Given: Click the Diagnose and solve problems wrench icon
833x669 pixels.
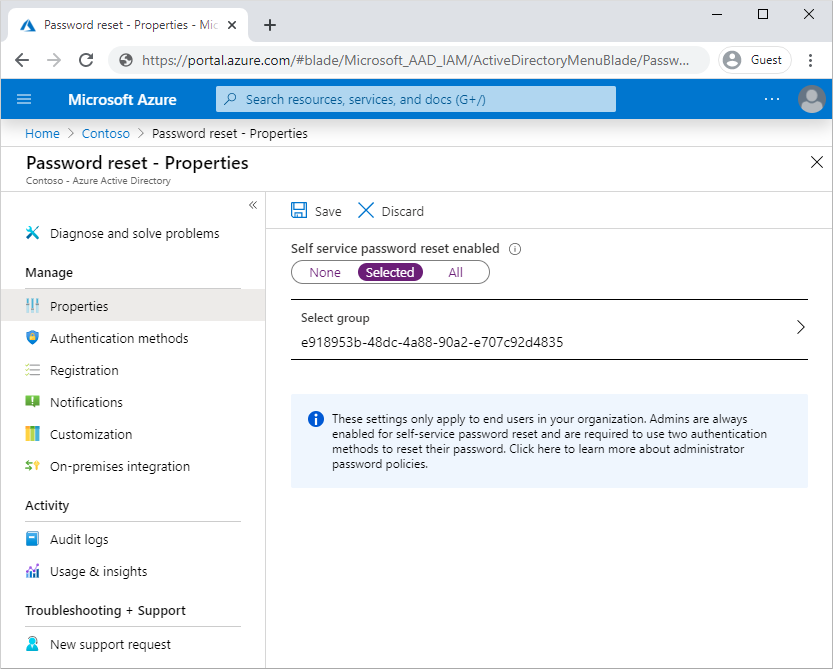Looking at the screenshot, I should pos(32,233).
